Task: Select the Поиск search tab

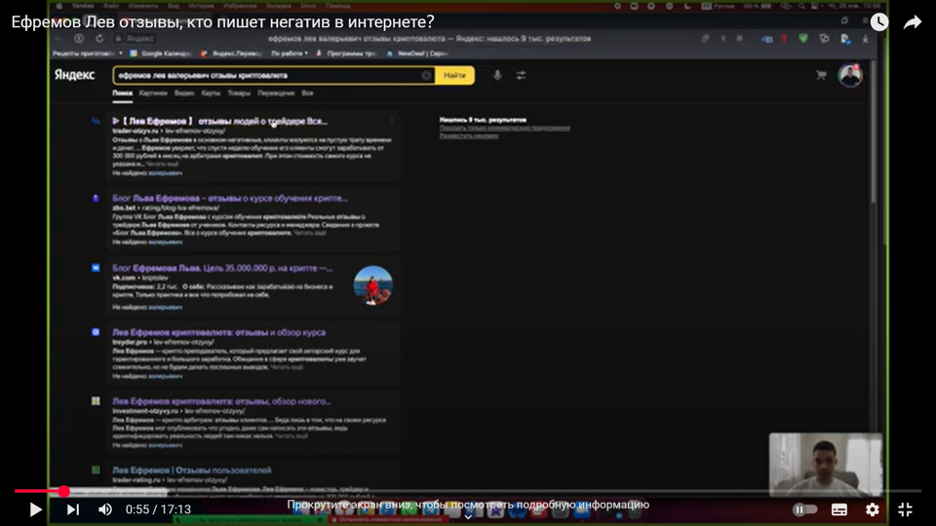Action: coord(122,93)
